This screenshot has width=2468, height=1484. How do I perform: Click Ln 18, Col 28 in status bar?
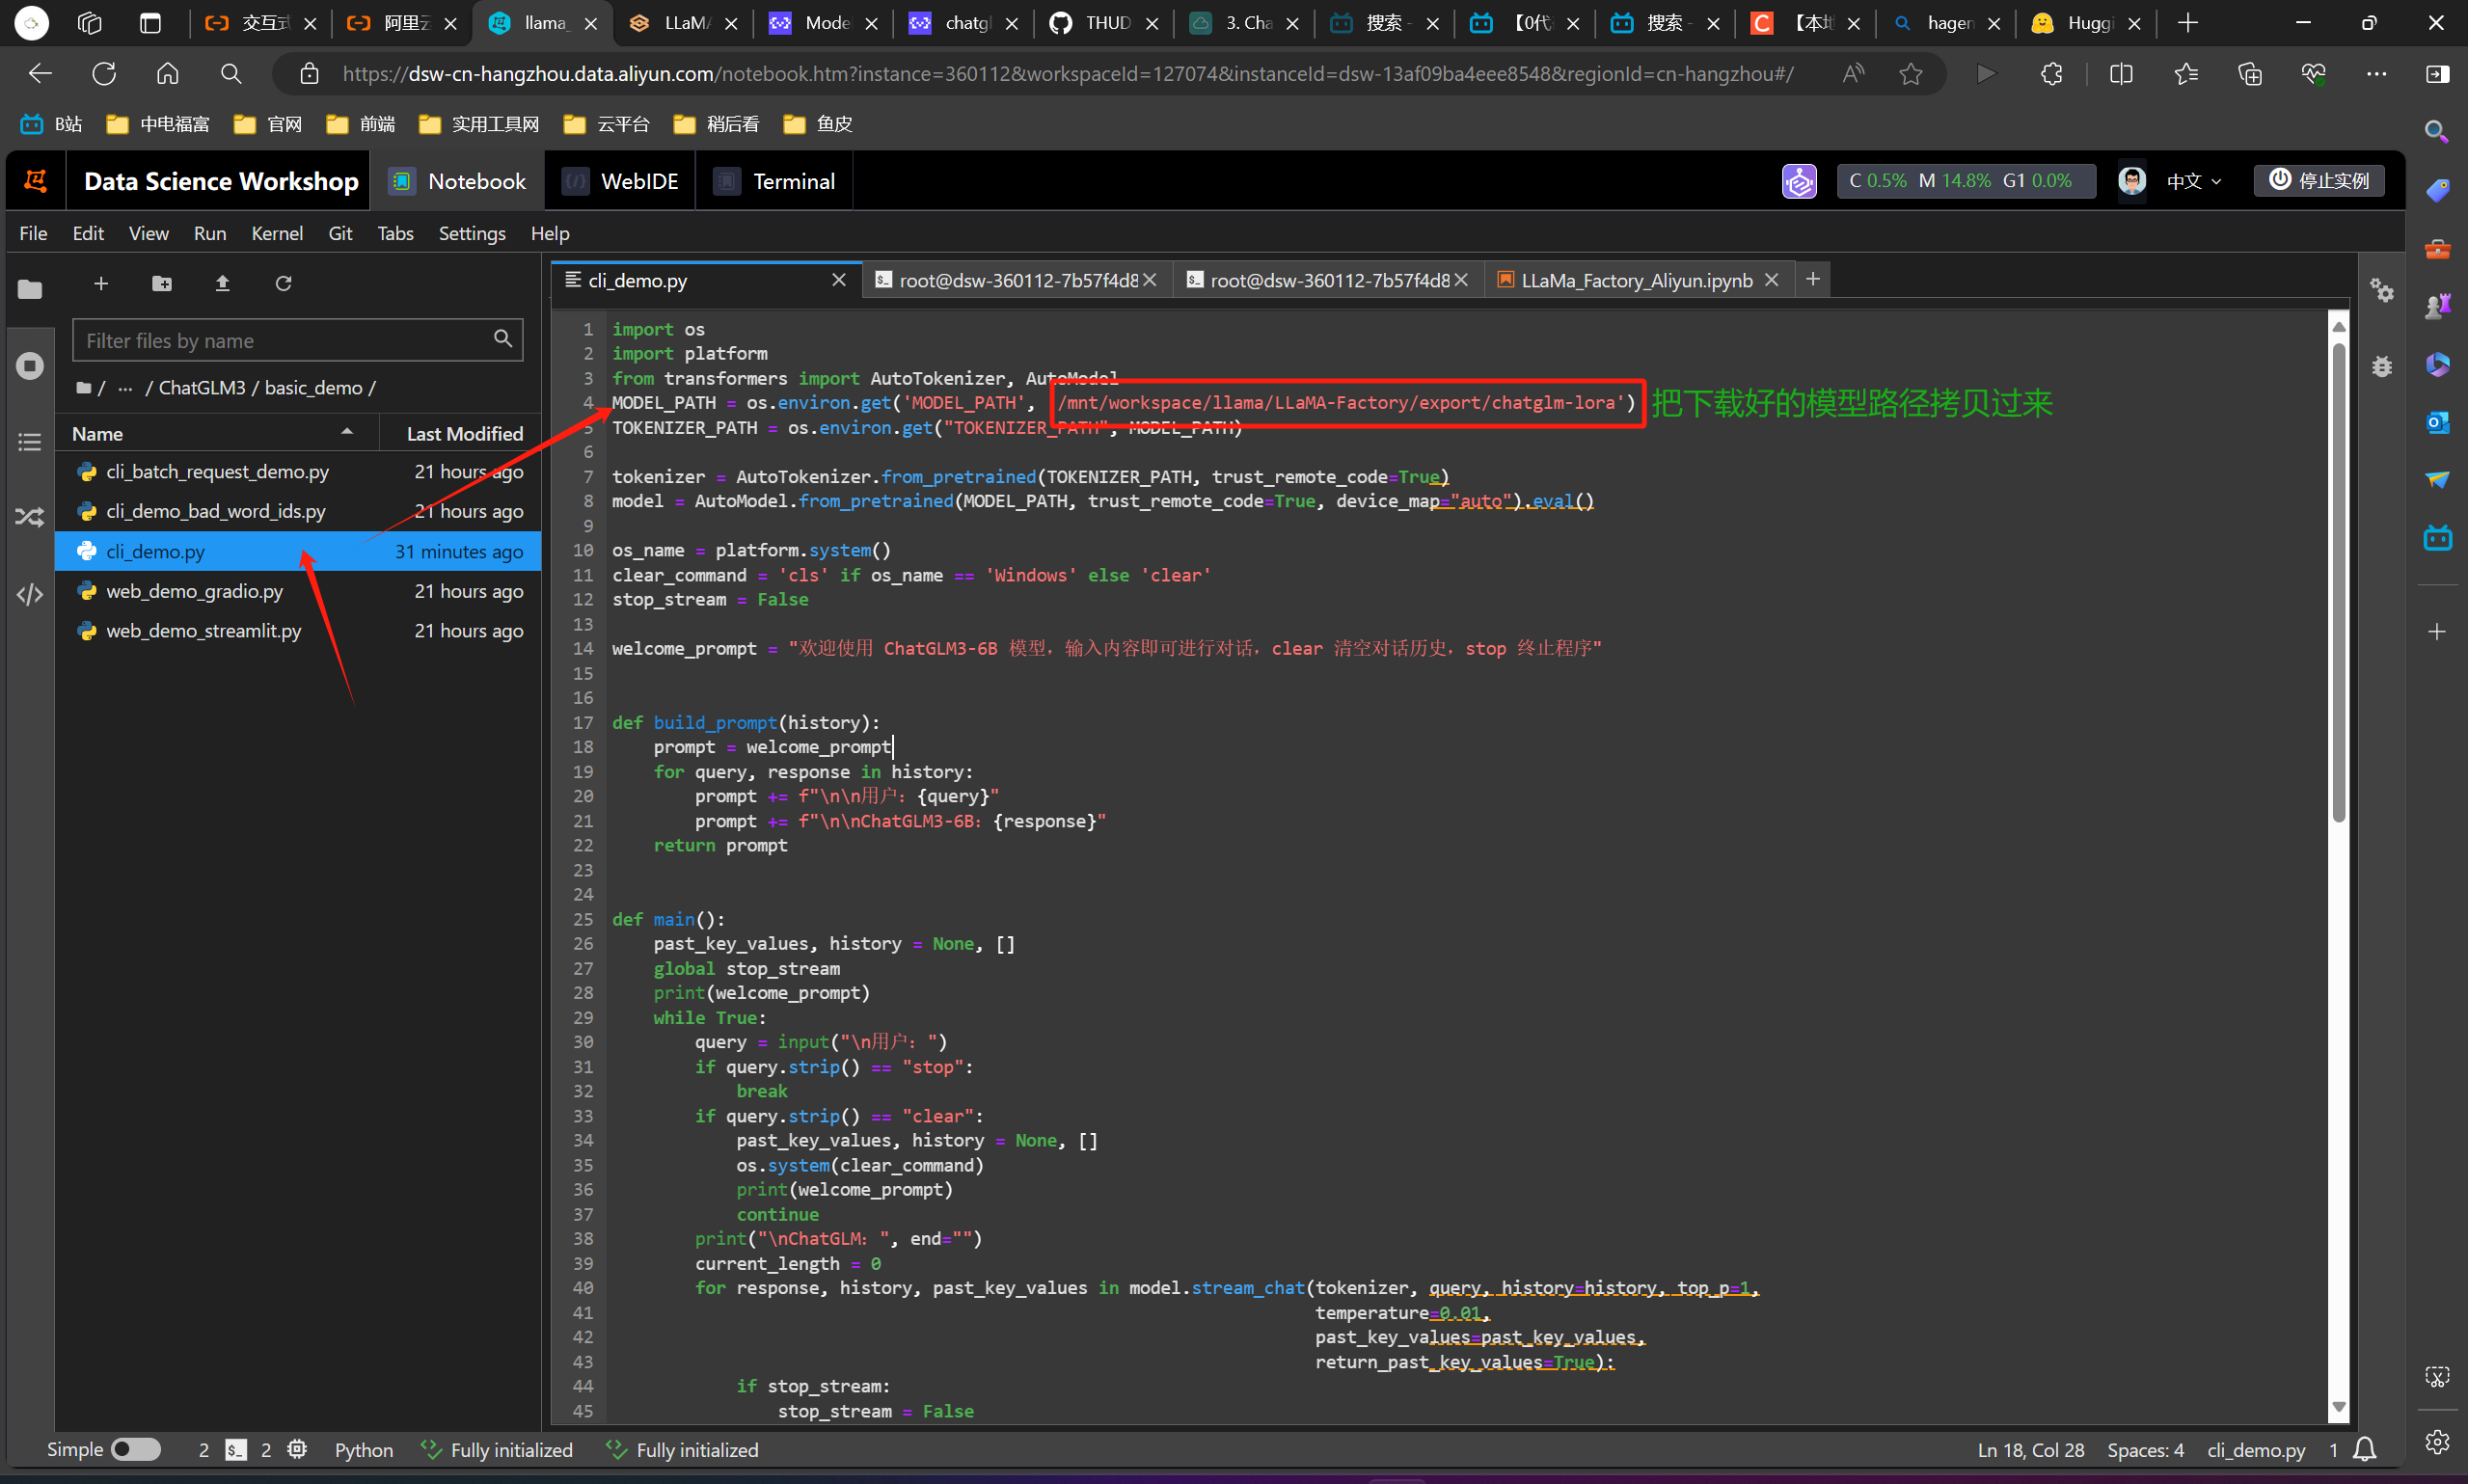[x=2031, y=1449]
